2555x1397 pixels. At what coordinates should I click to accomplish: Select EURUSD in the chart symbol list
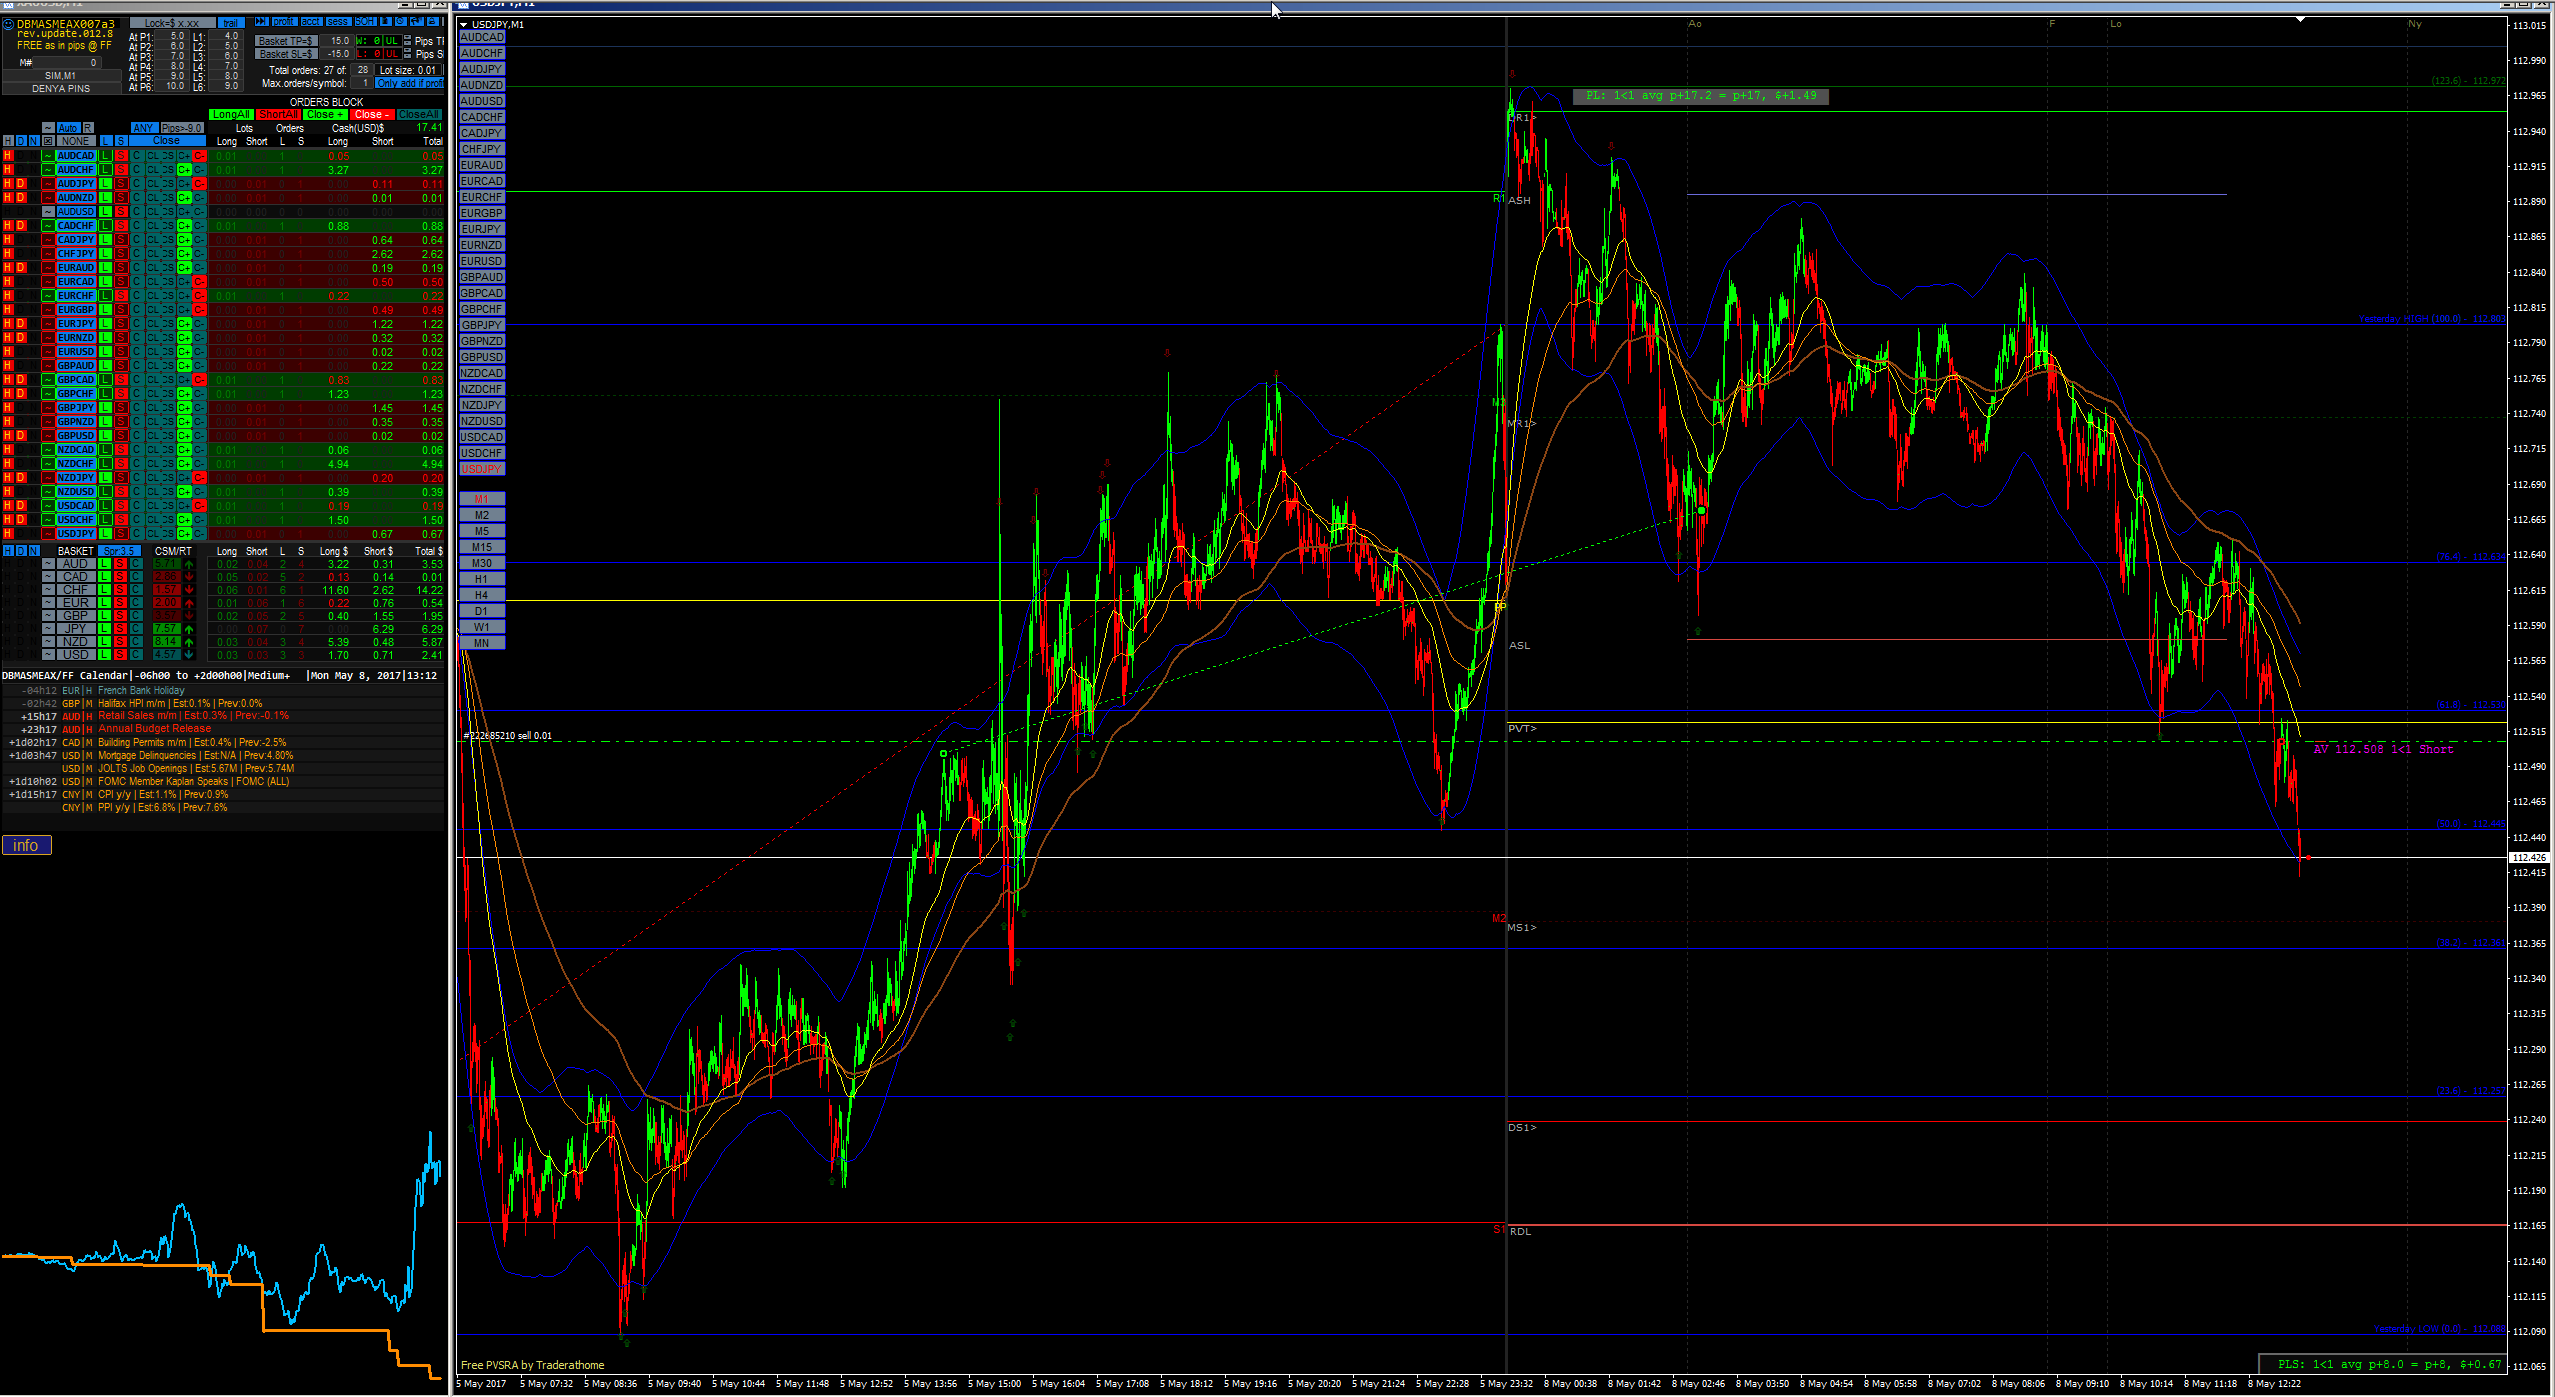pyautogui.click(x=482, y=261)
